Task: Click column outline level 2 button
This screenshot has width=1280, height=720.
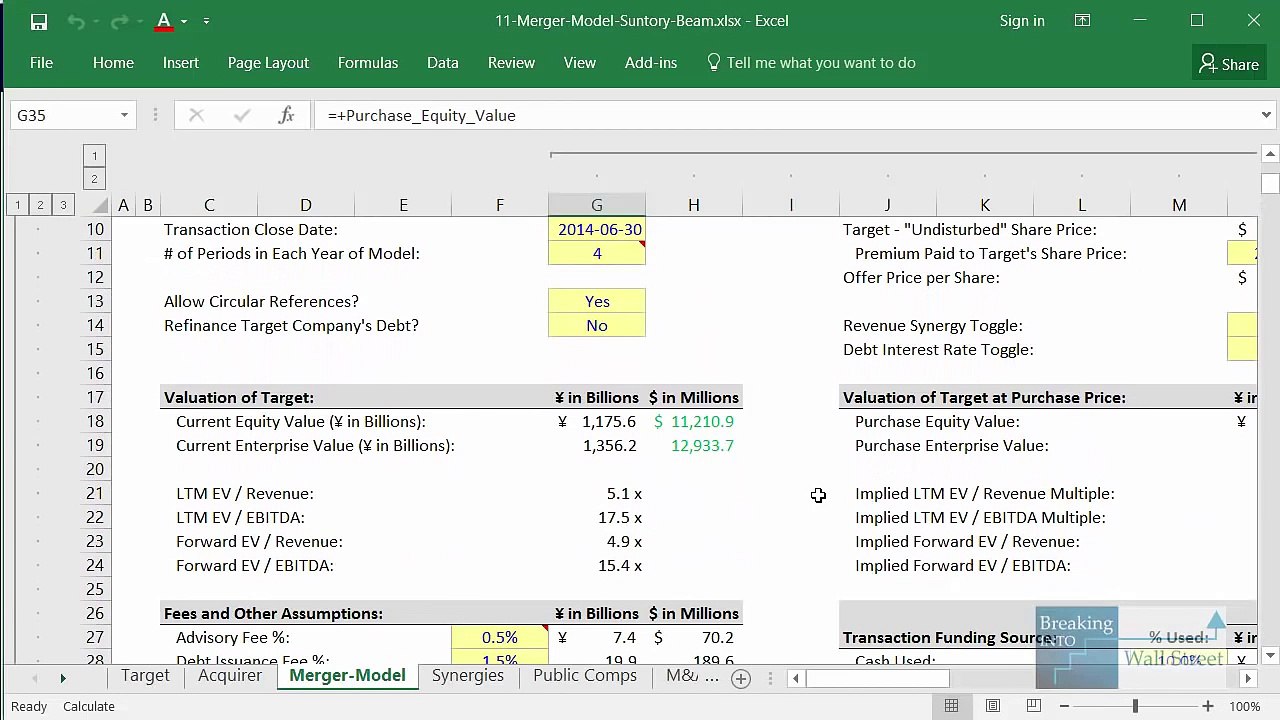Action: tap(94, 179)
